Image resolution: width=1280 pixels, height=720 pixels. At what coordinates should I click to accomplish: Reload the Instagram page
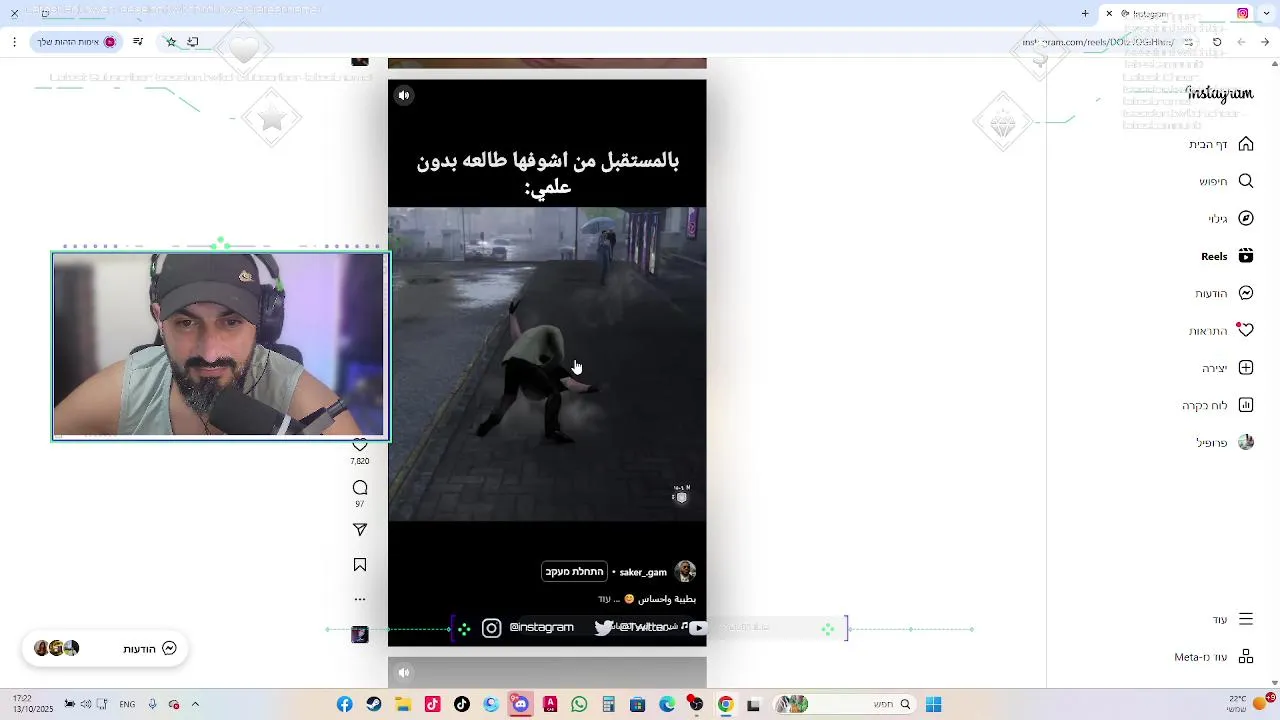coord(1217,42)
